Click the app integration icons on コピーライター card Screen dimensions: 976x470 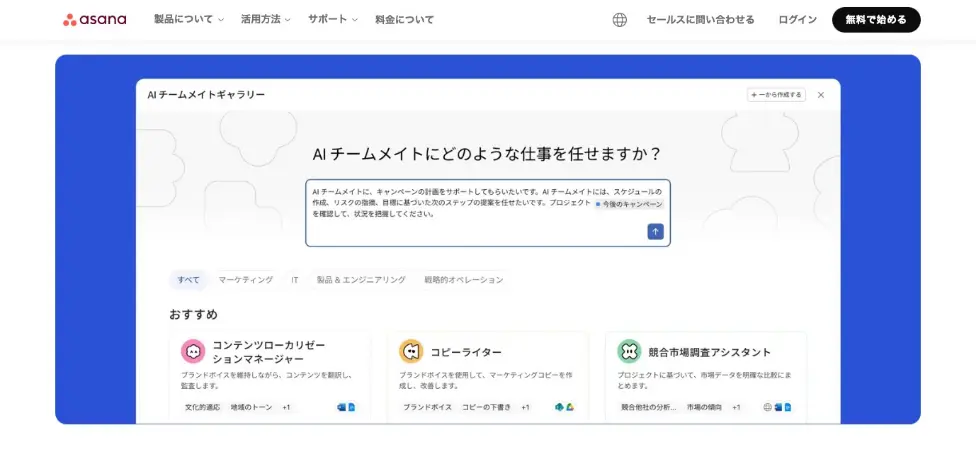coord(564,407)
